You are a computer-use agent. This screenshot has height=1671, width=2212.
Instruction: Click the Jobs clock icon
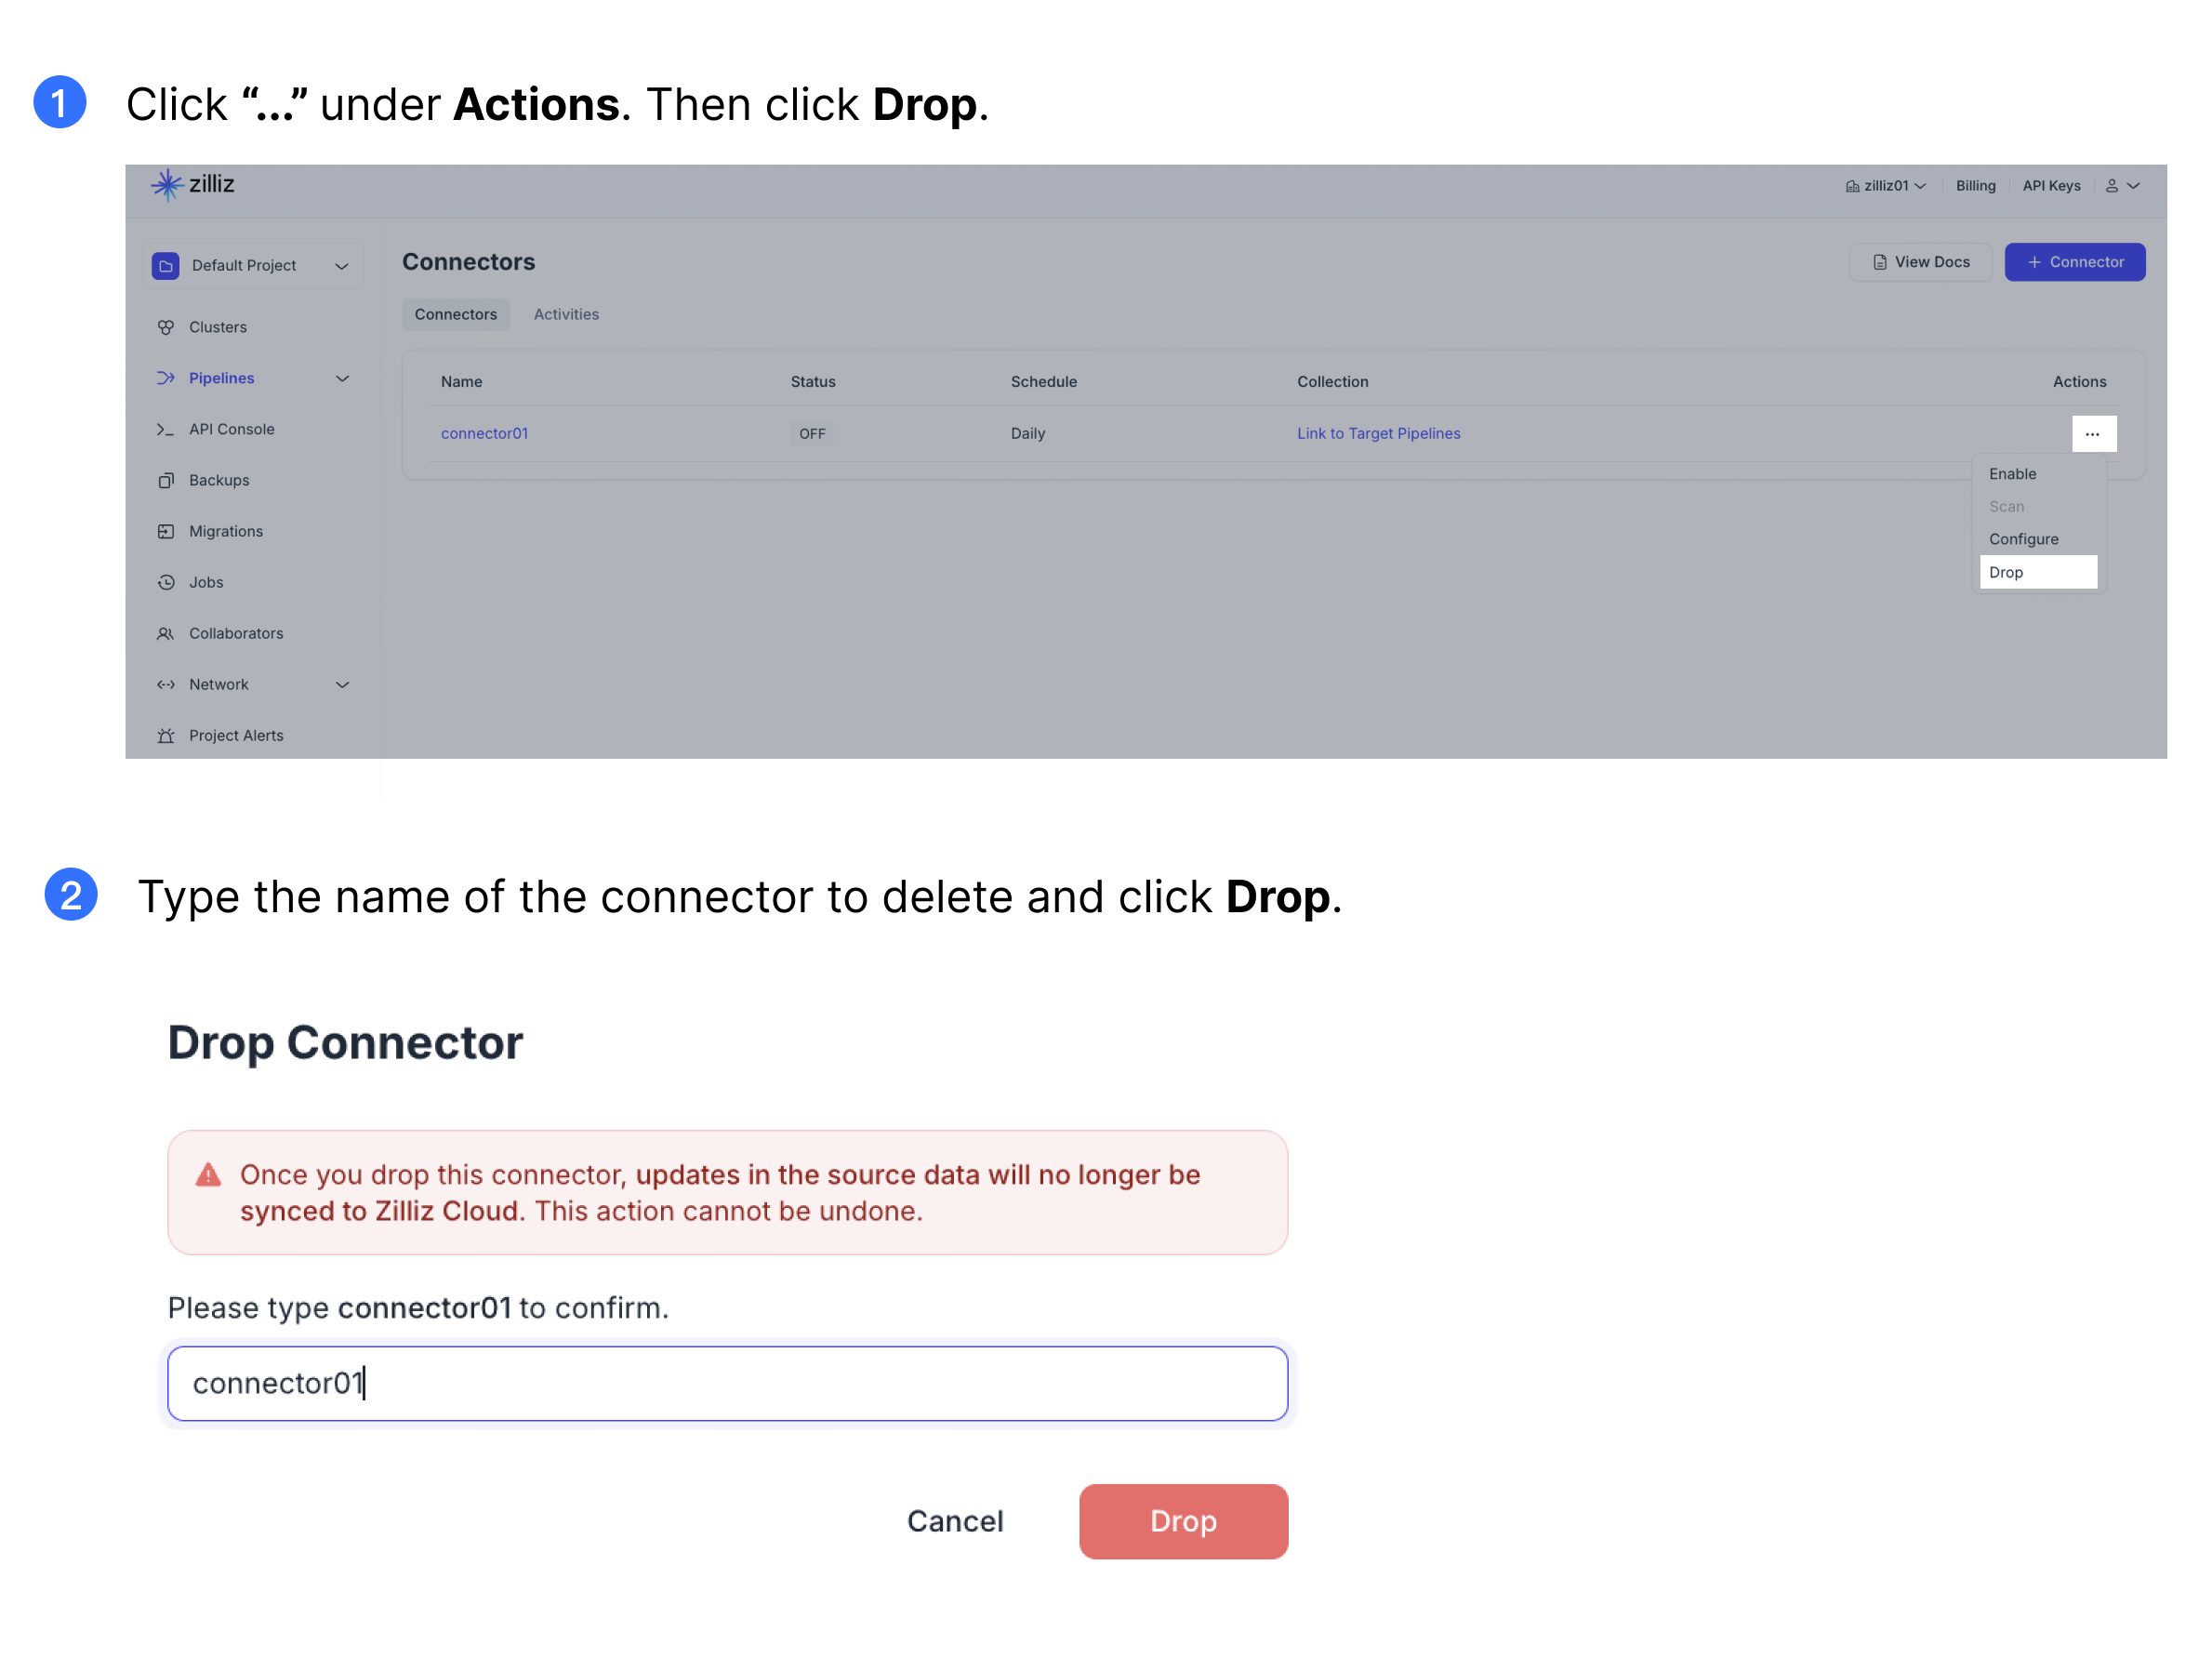tap(166, 583)
